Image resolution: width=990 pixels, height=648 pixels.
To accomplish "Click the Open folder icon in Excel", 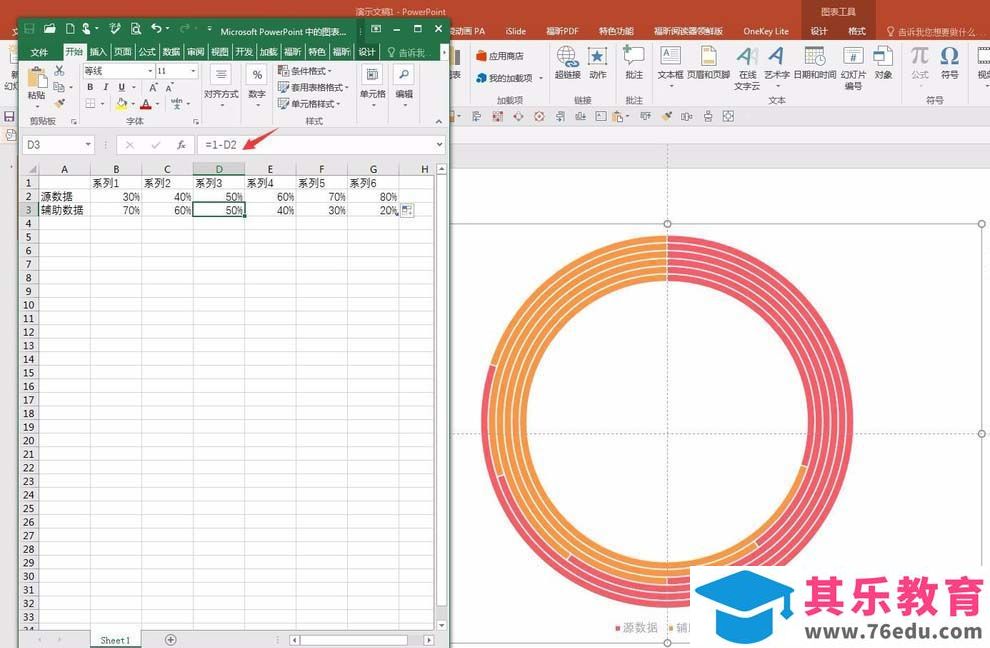I will (x=50, y=28).
